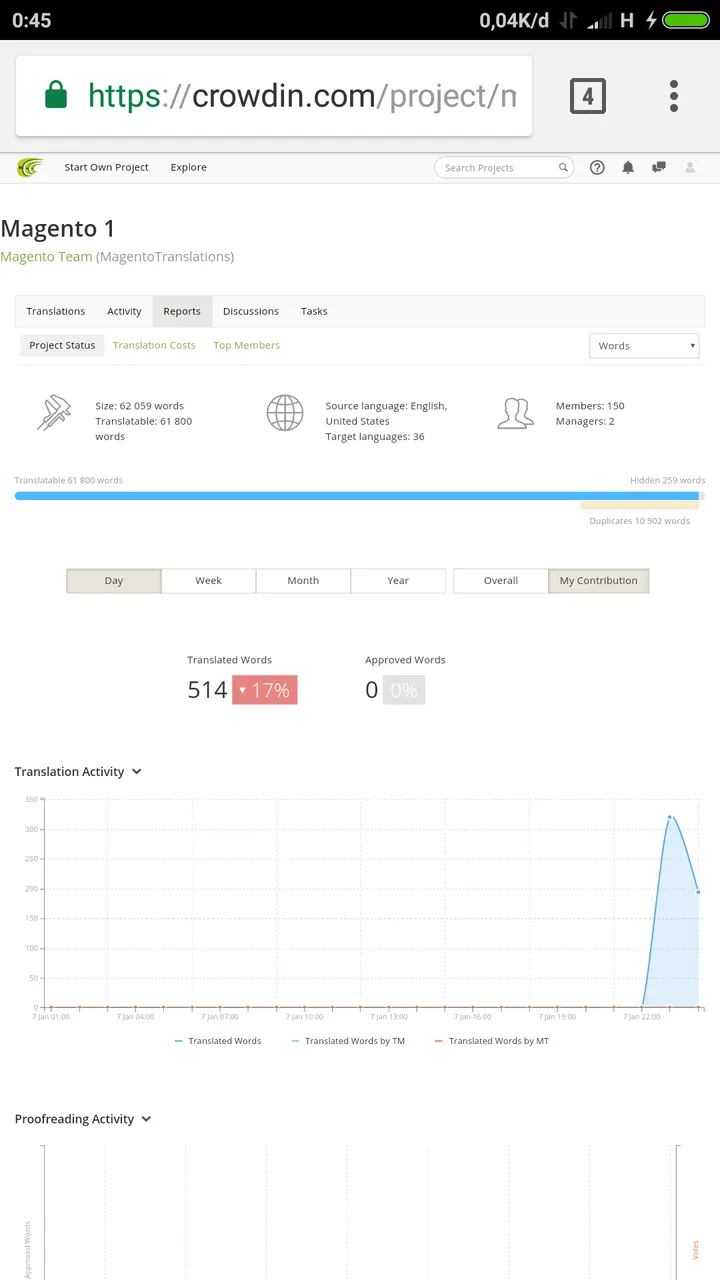
Task: Open the Words unit dropdown
Action: (644, 346)
